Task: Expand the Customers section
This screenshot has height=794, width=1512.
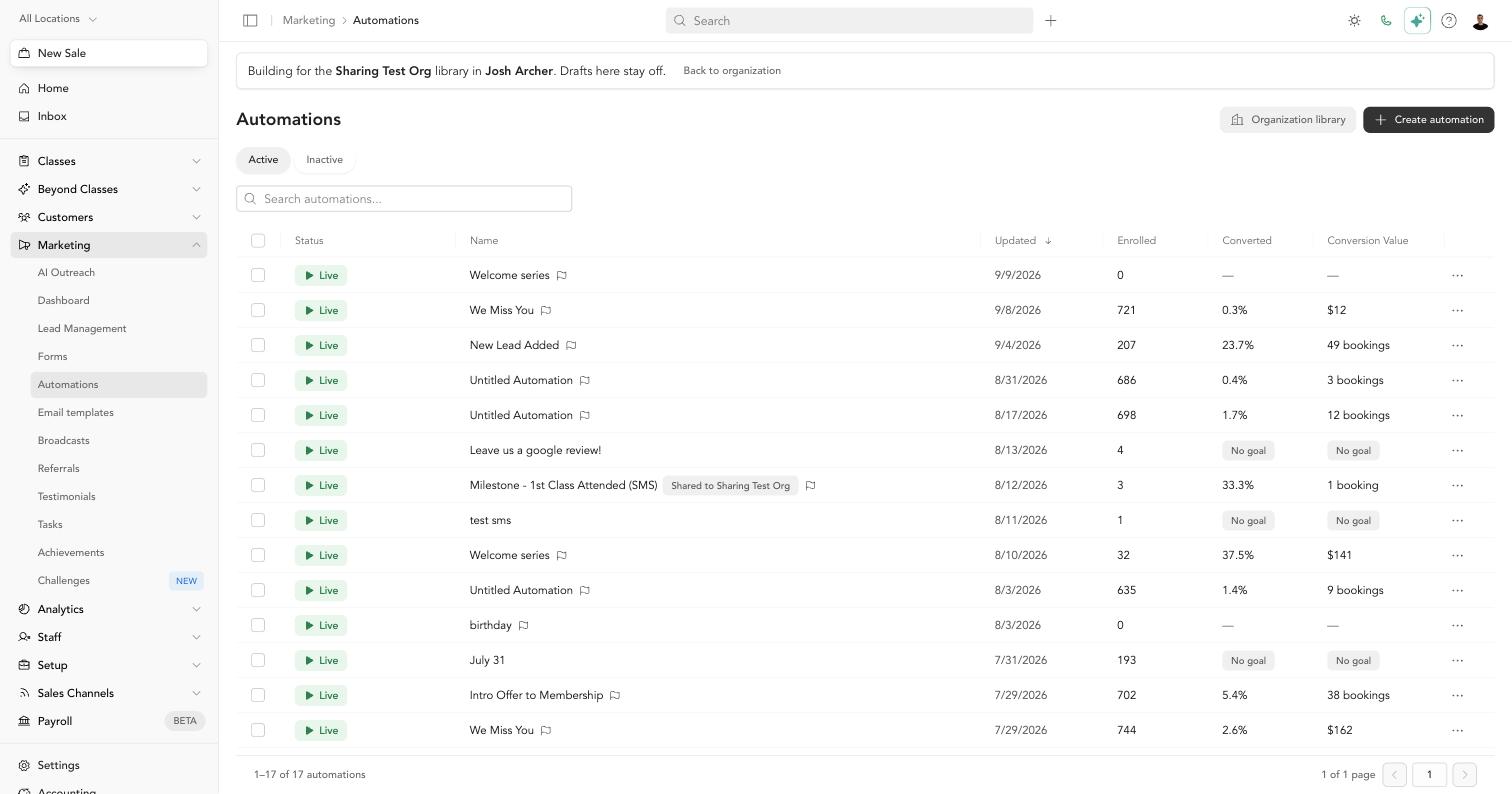Action: point(109,217)
